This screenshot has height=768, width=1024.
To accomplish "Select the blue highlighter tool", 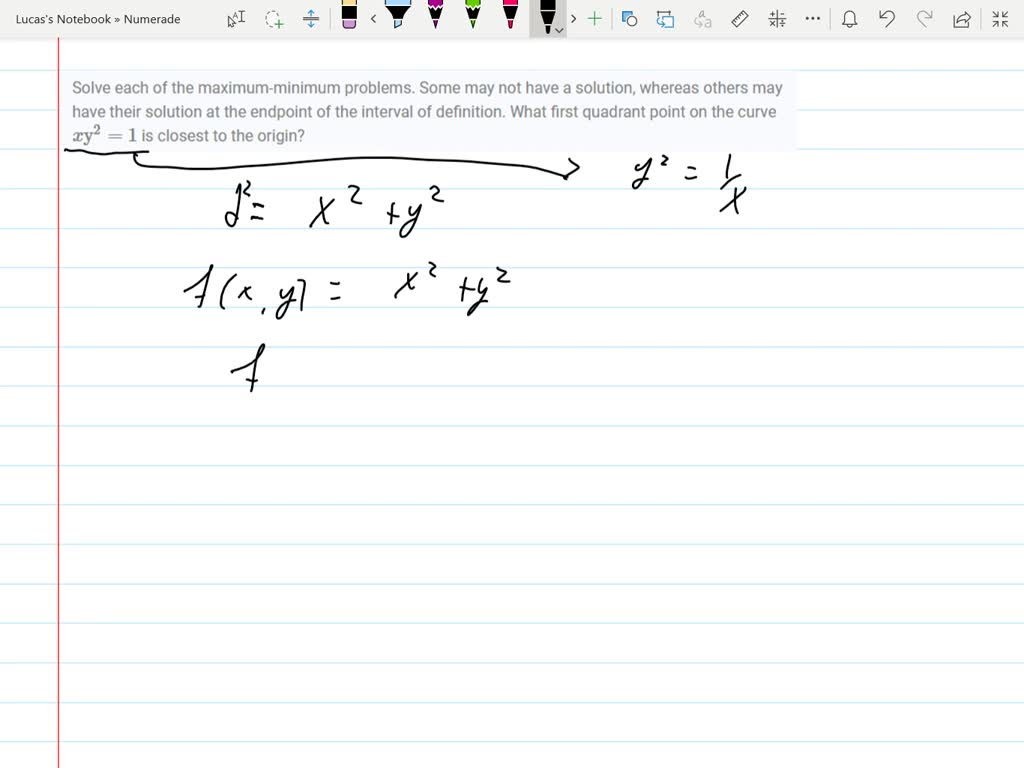I will tap(397, 15).
